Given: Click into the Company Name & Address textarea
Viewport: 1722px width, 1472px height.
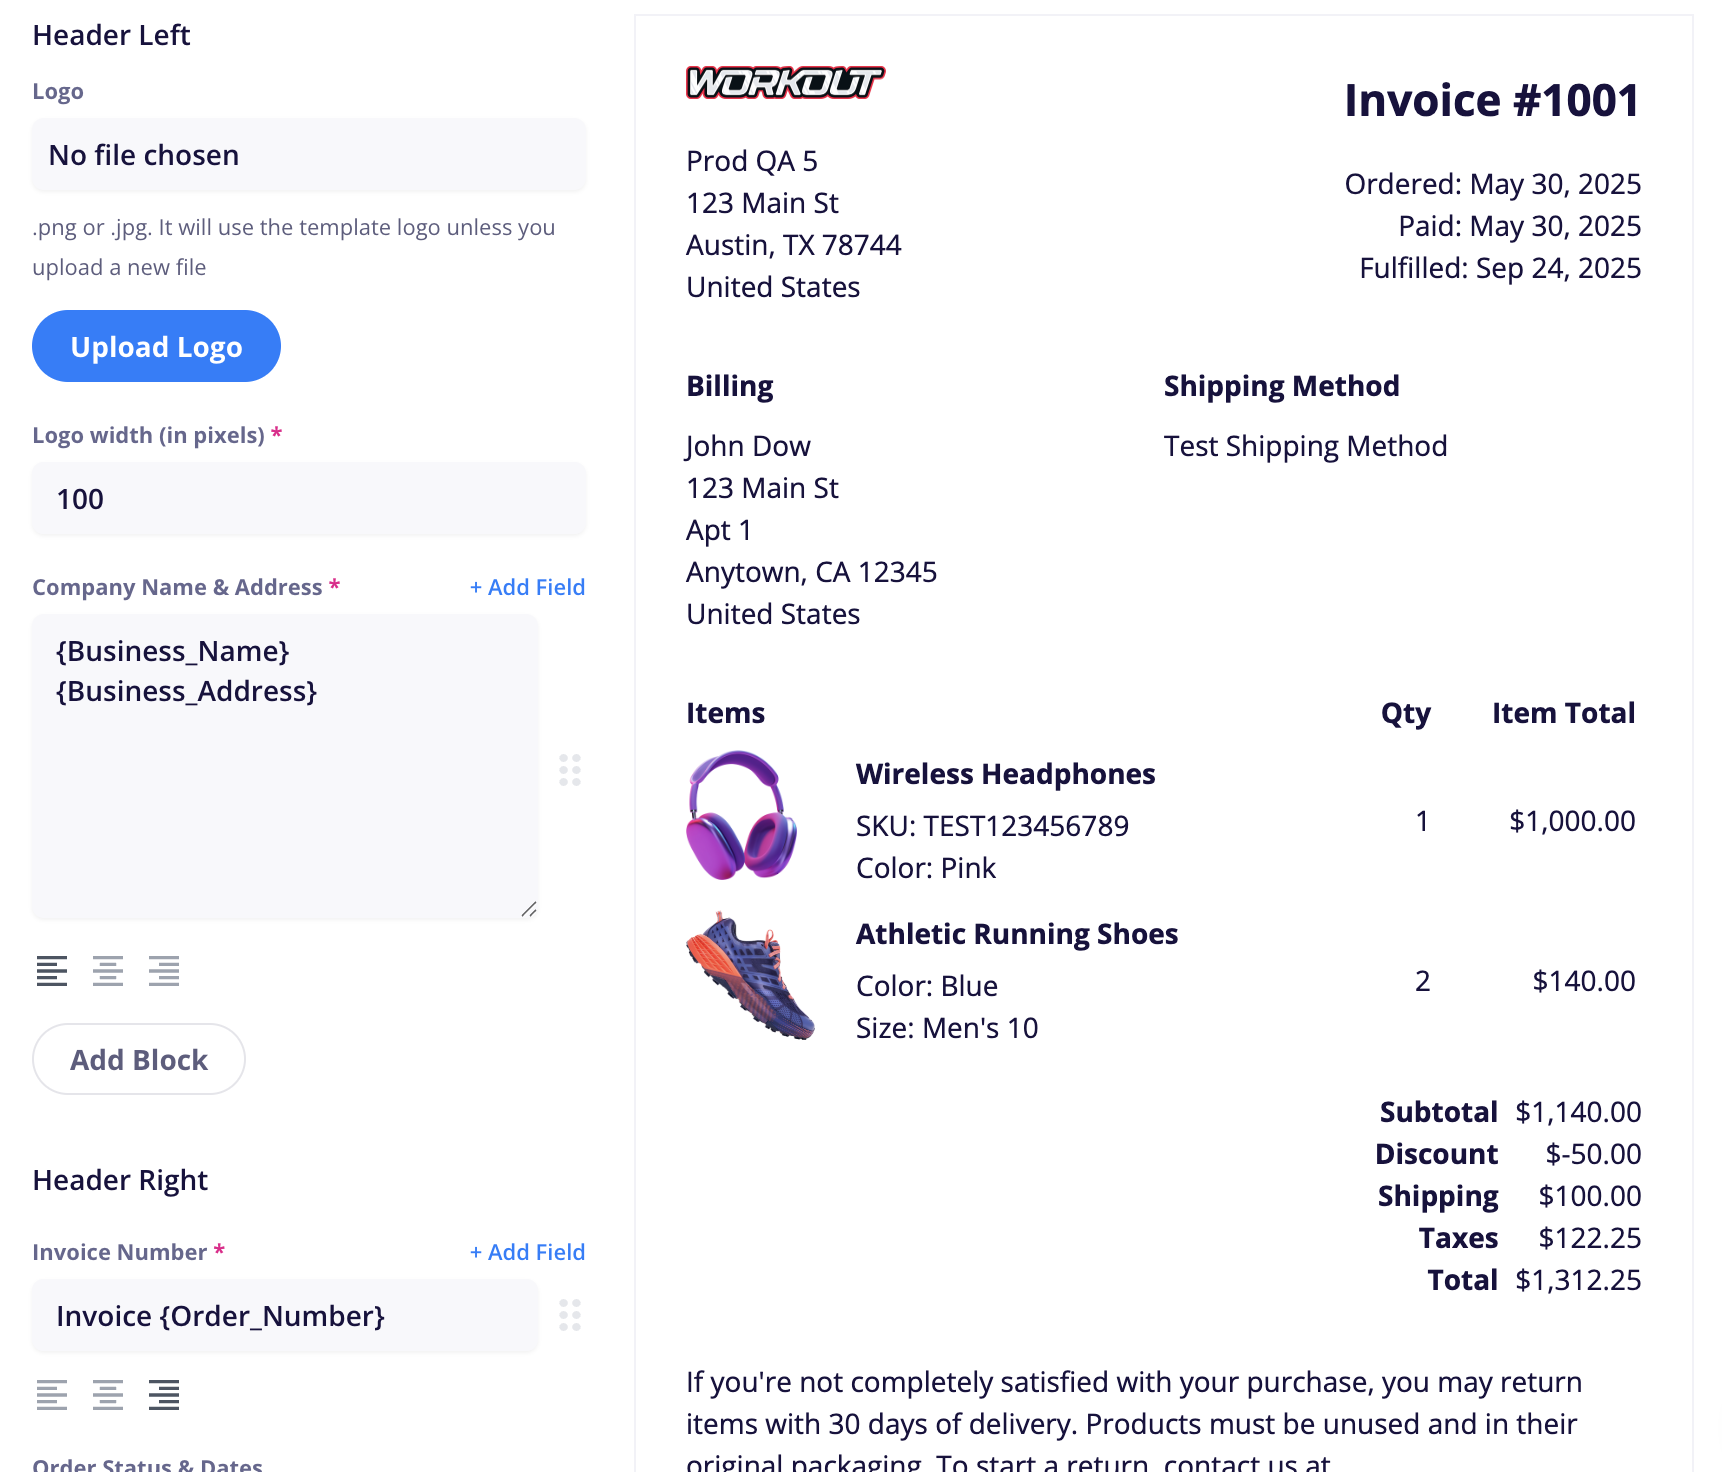Looking at the screenshot, I should point(285,767).
